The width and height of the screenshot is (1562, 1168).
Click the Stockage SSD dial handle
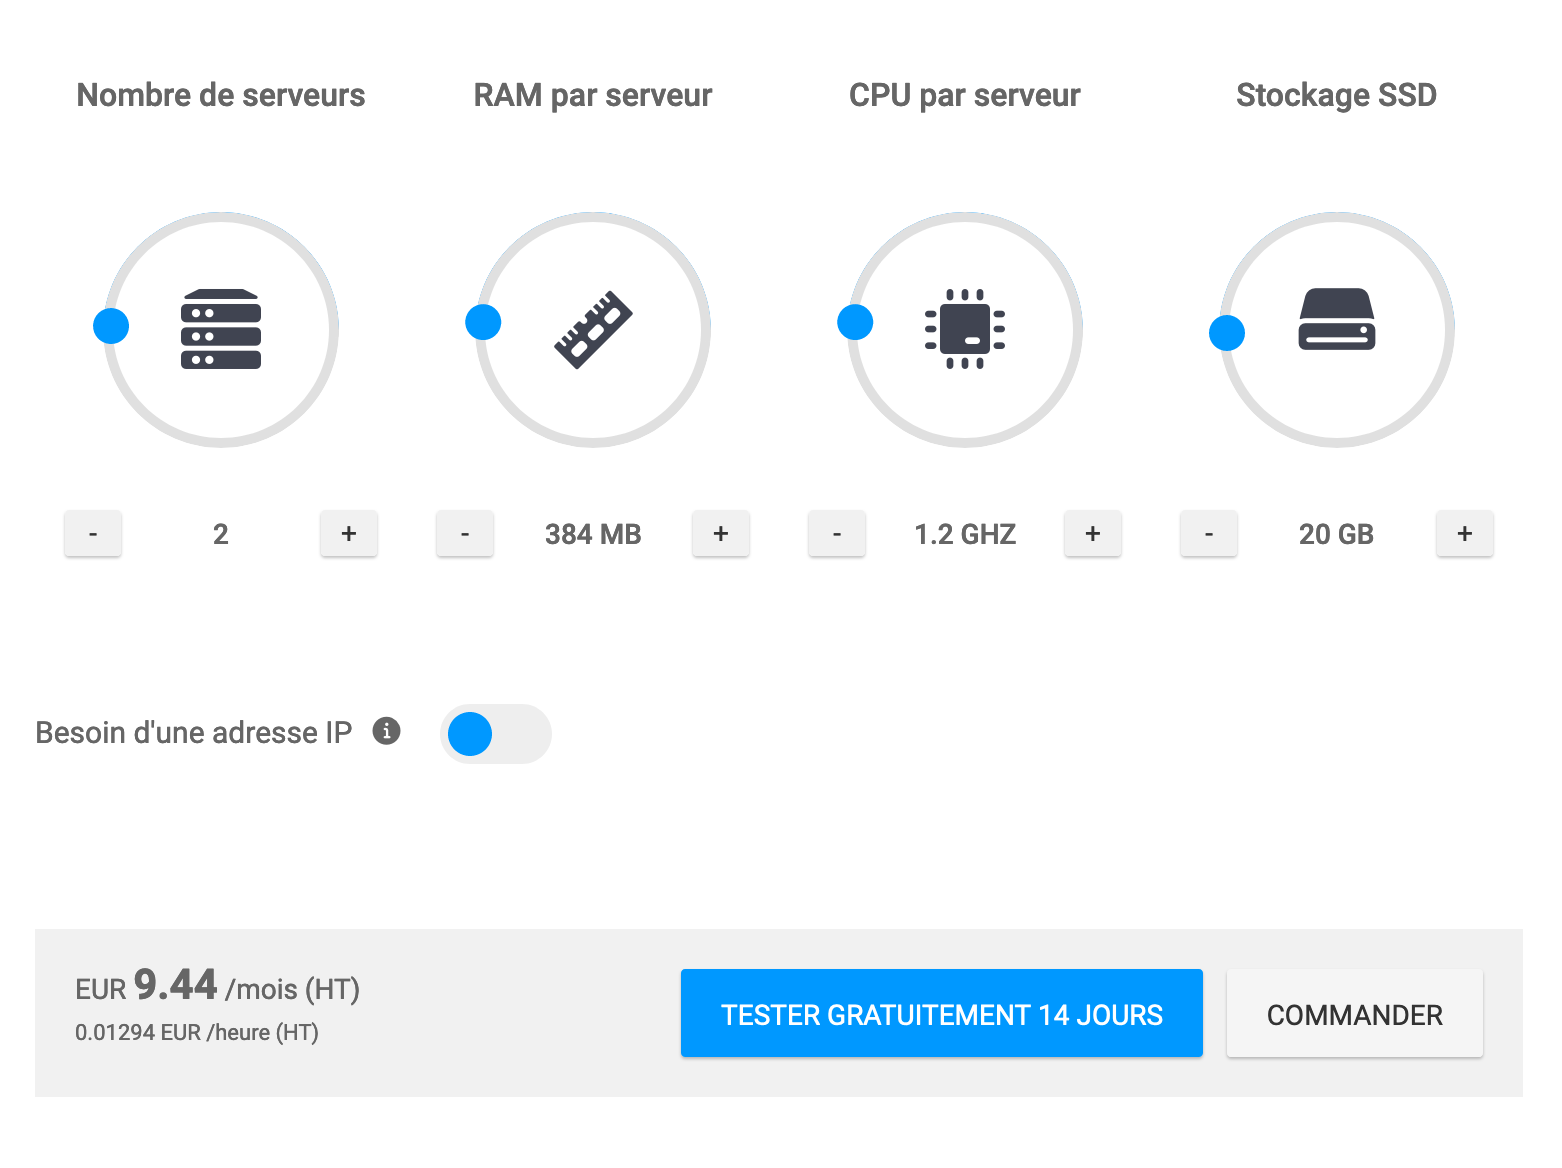click(x=1227, y=332)
